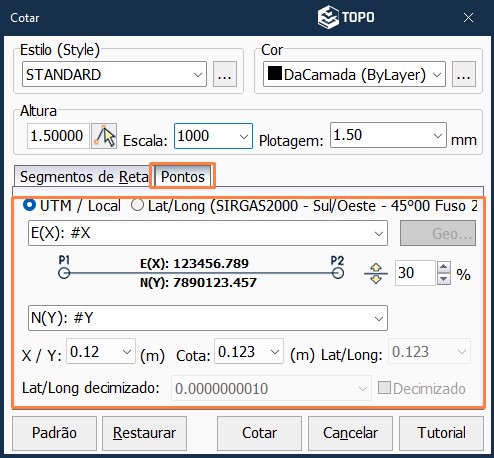Click the vertical offset arrows icon

click(376, 273)
